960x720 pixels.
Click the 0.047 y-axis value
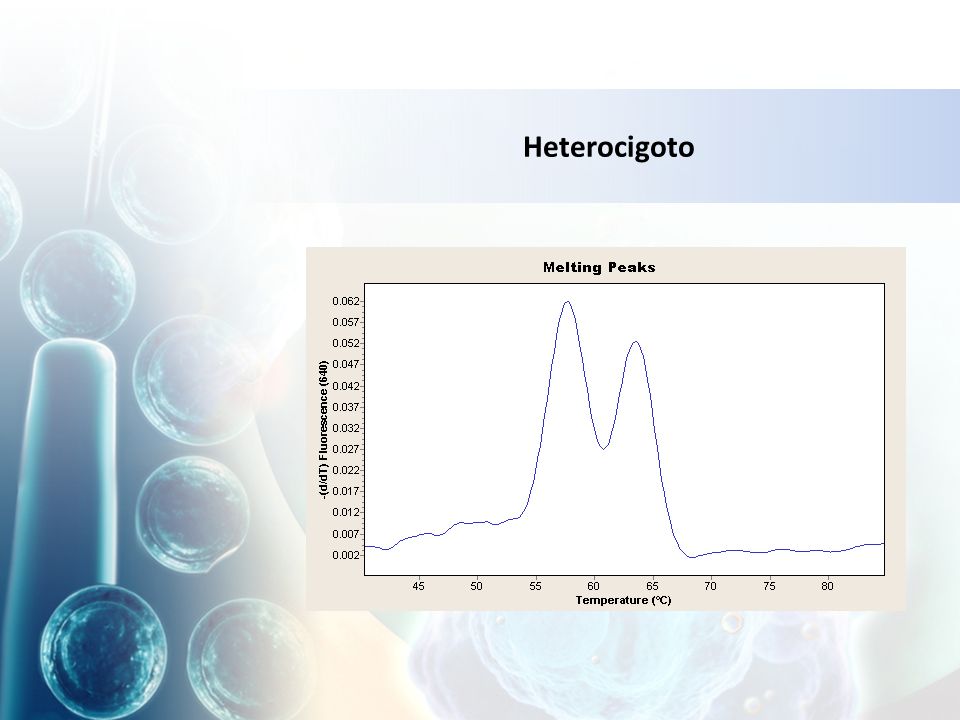(345, 364)
